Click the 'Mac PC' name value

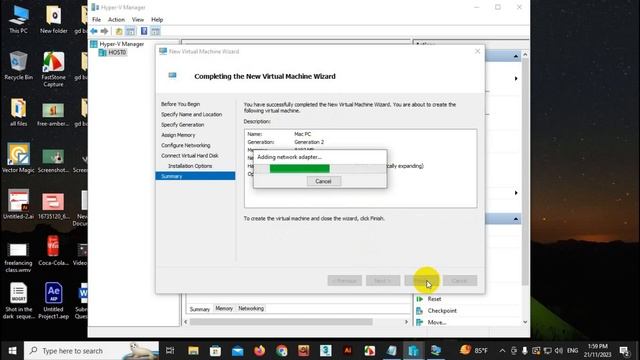click(302, 134)
